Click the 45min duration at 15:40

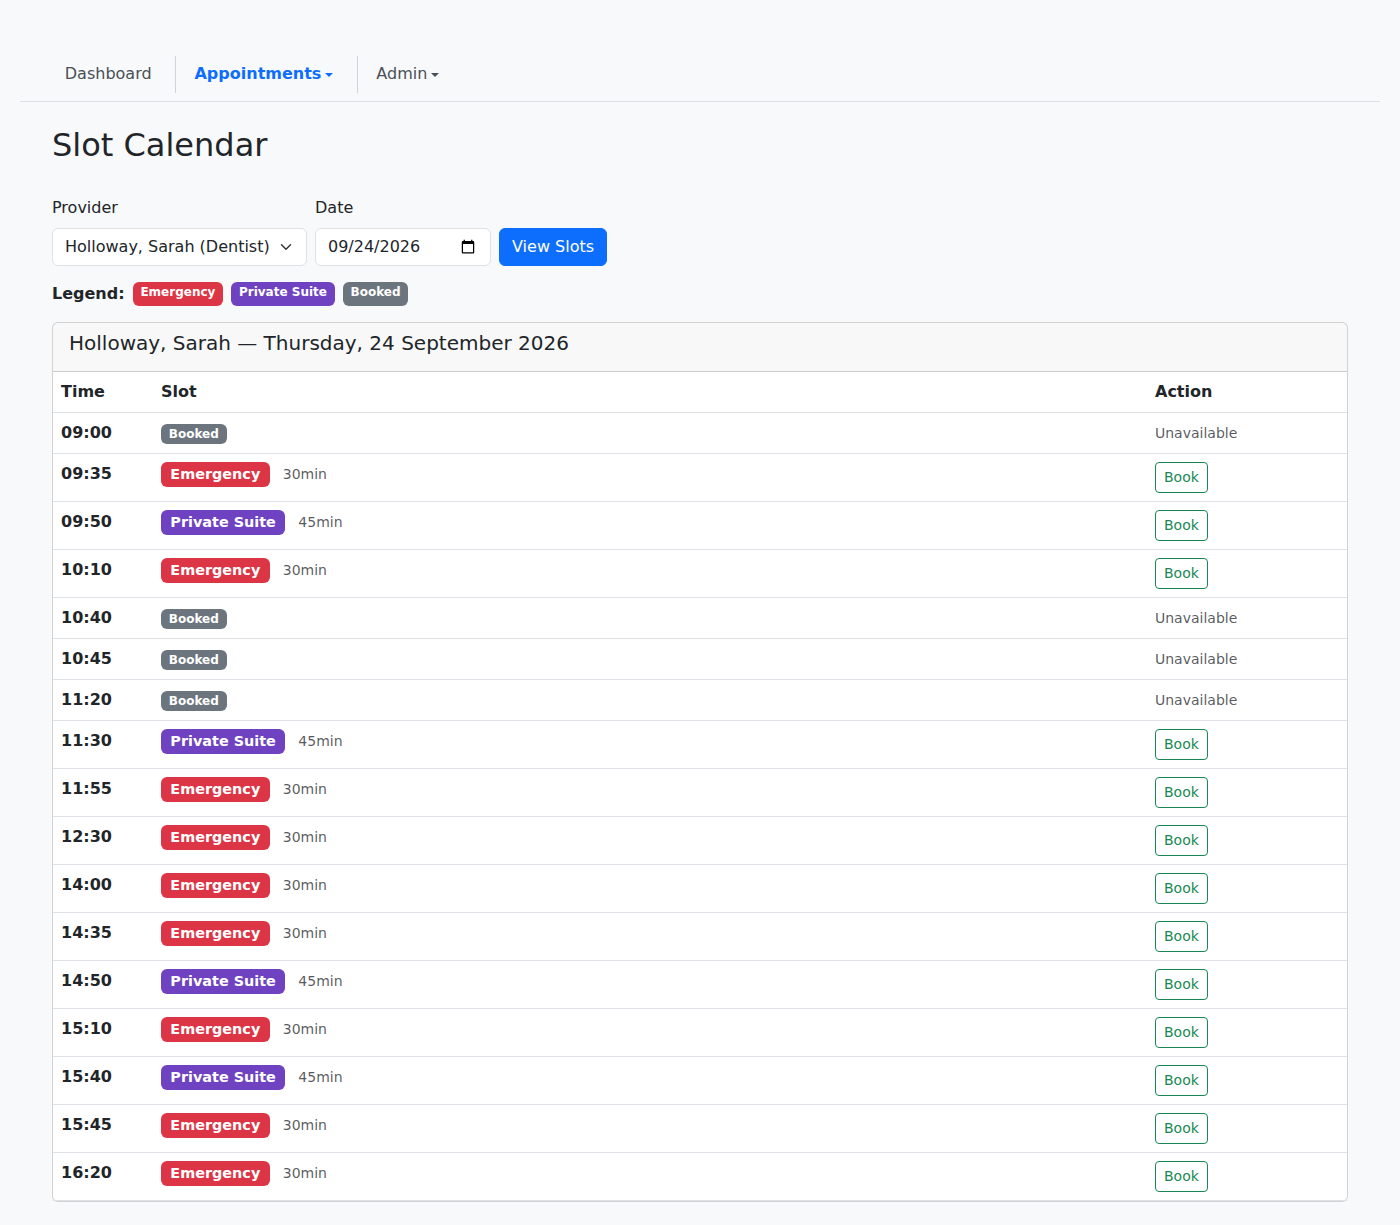pos(320,1078)
